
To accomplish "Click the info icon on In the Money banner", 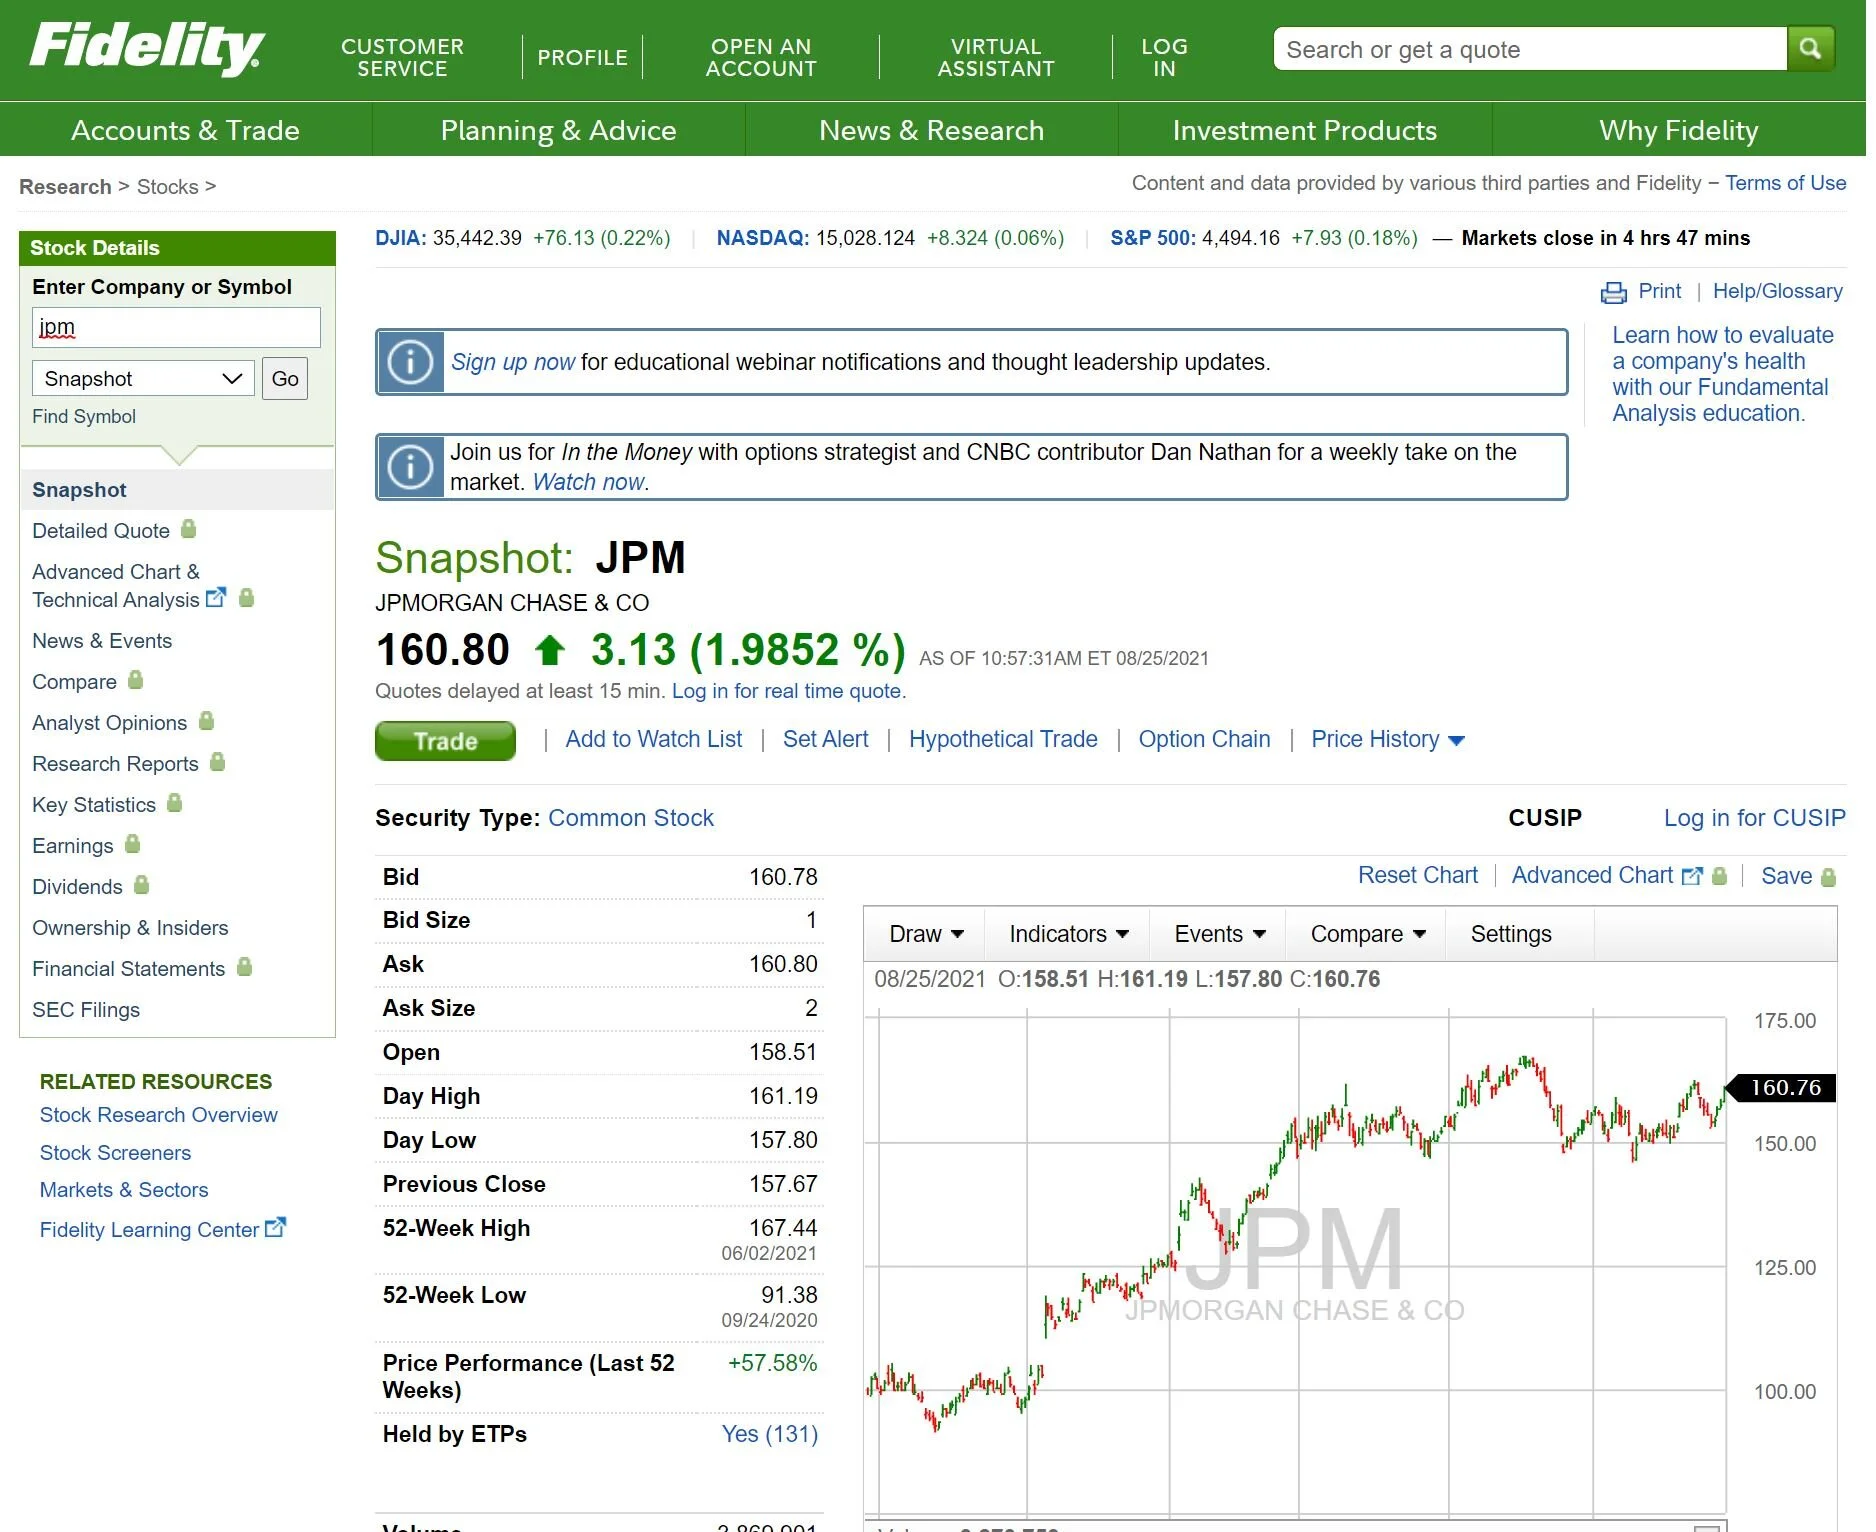I will click(410, 467).
